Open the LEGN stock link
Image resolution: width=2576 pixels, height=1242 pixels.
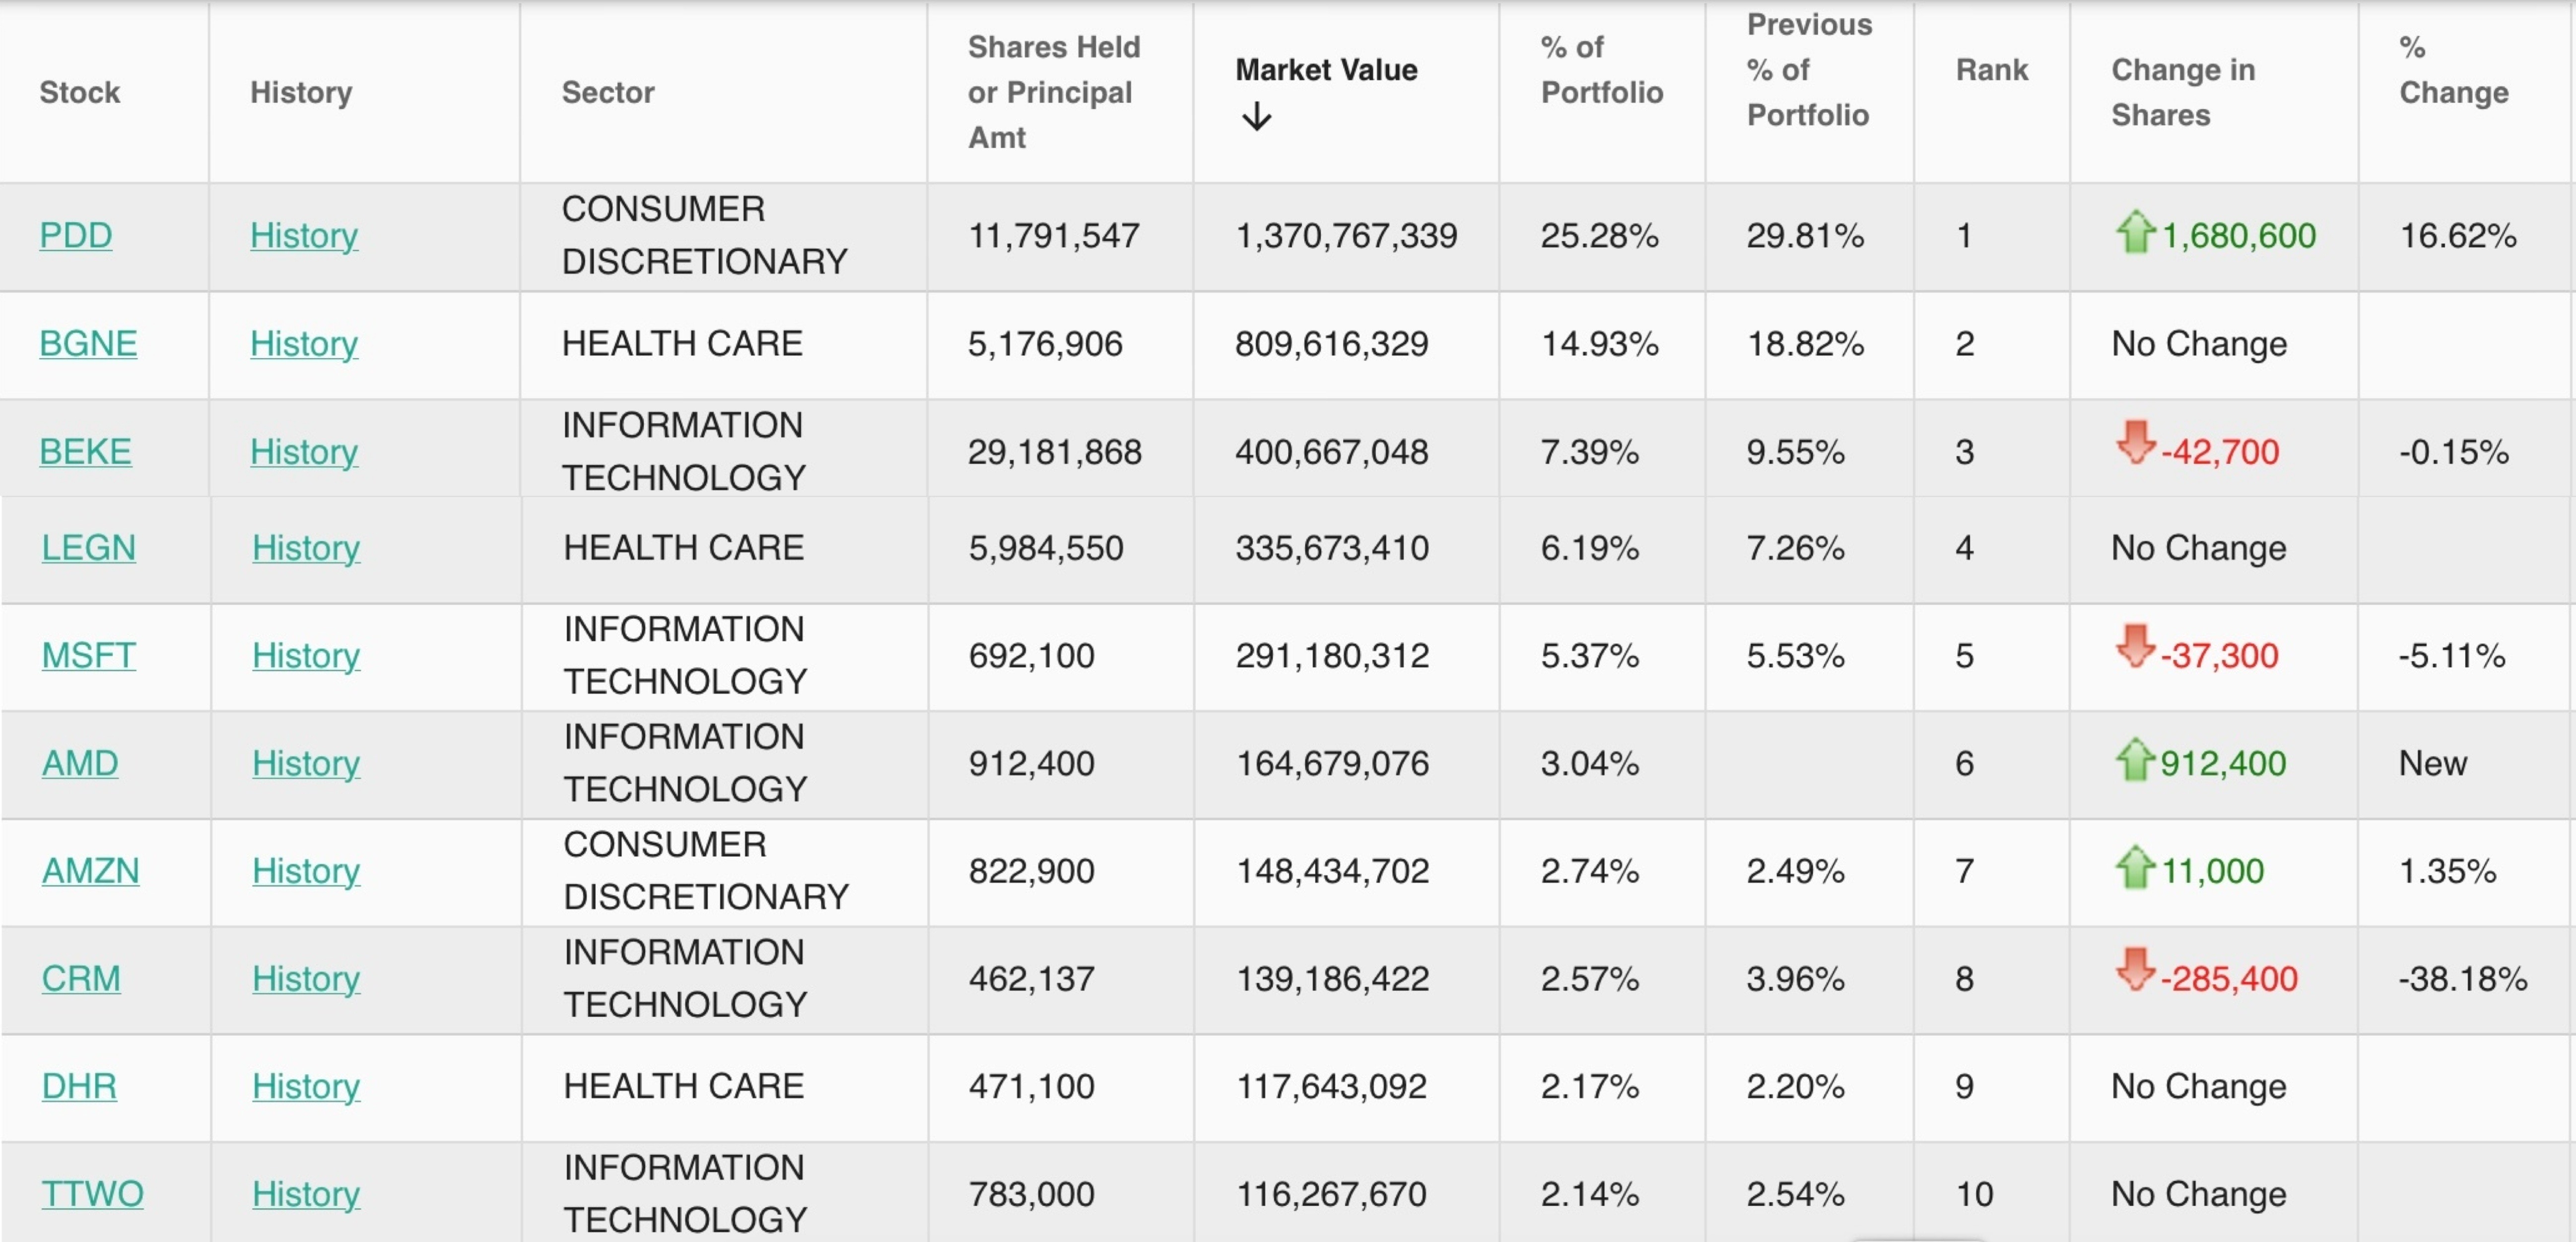pyautogui.click(x=88, y=548)
